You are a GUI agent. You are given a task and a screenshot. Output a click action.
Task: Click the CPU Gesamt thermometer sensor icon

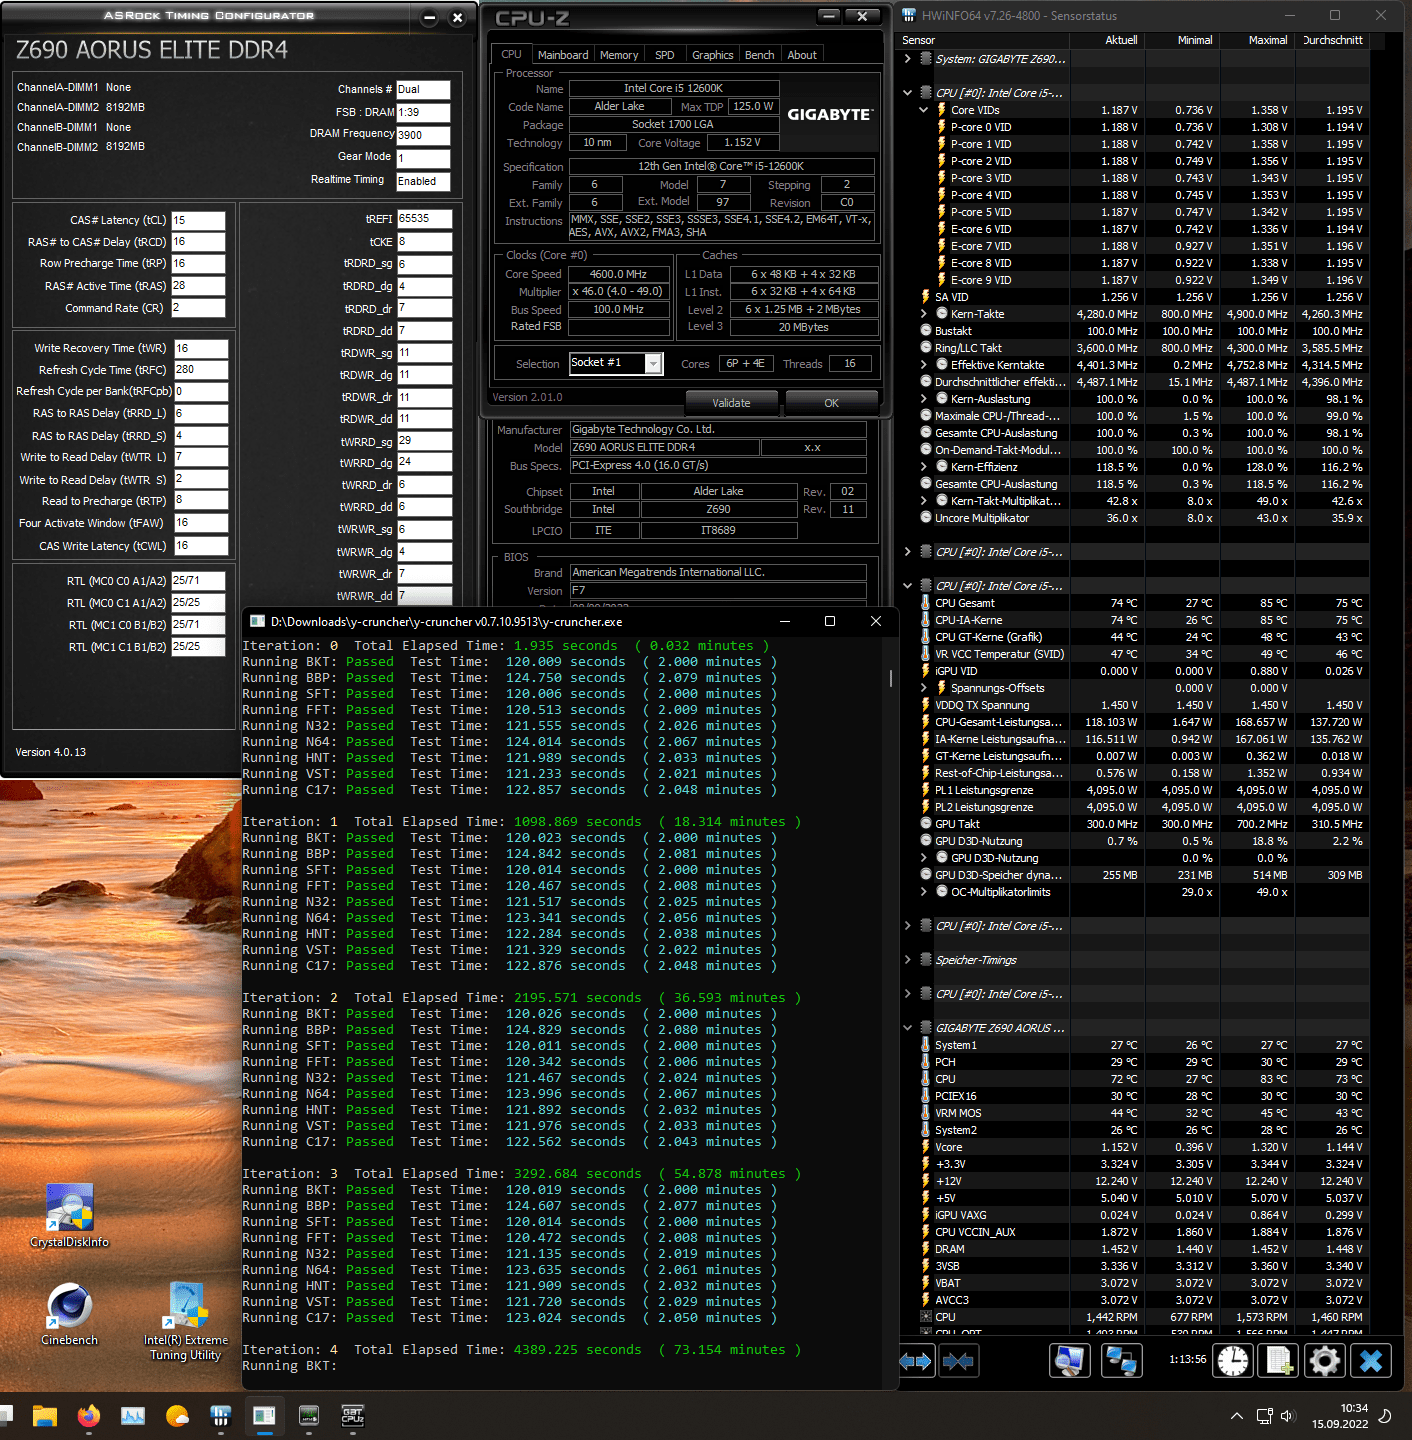pos(925,603)
